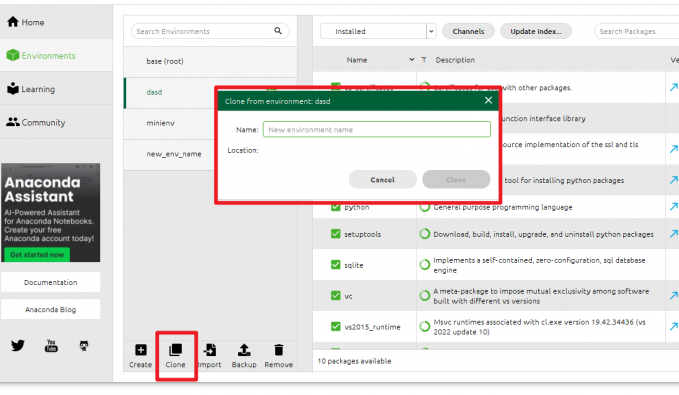Click the Update index button

(x=536, y=31)
